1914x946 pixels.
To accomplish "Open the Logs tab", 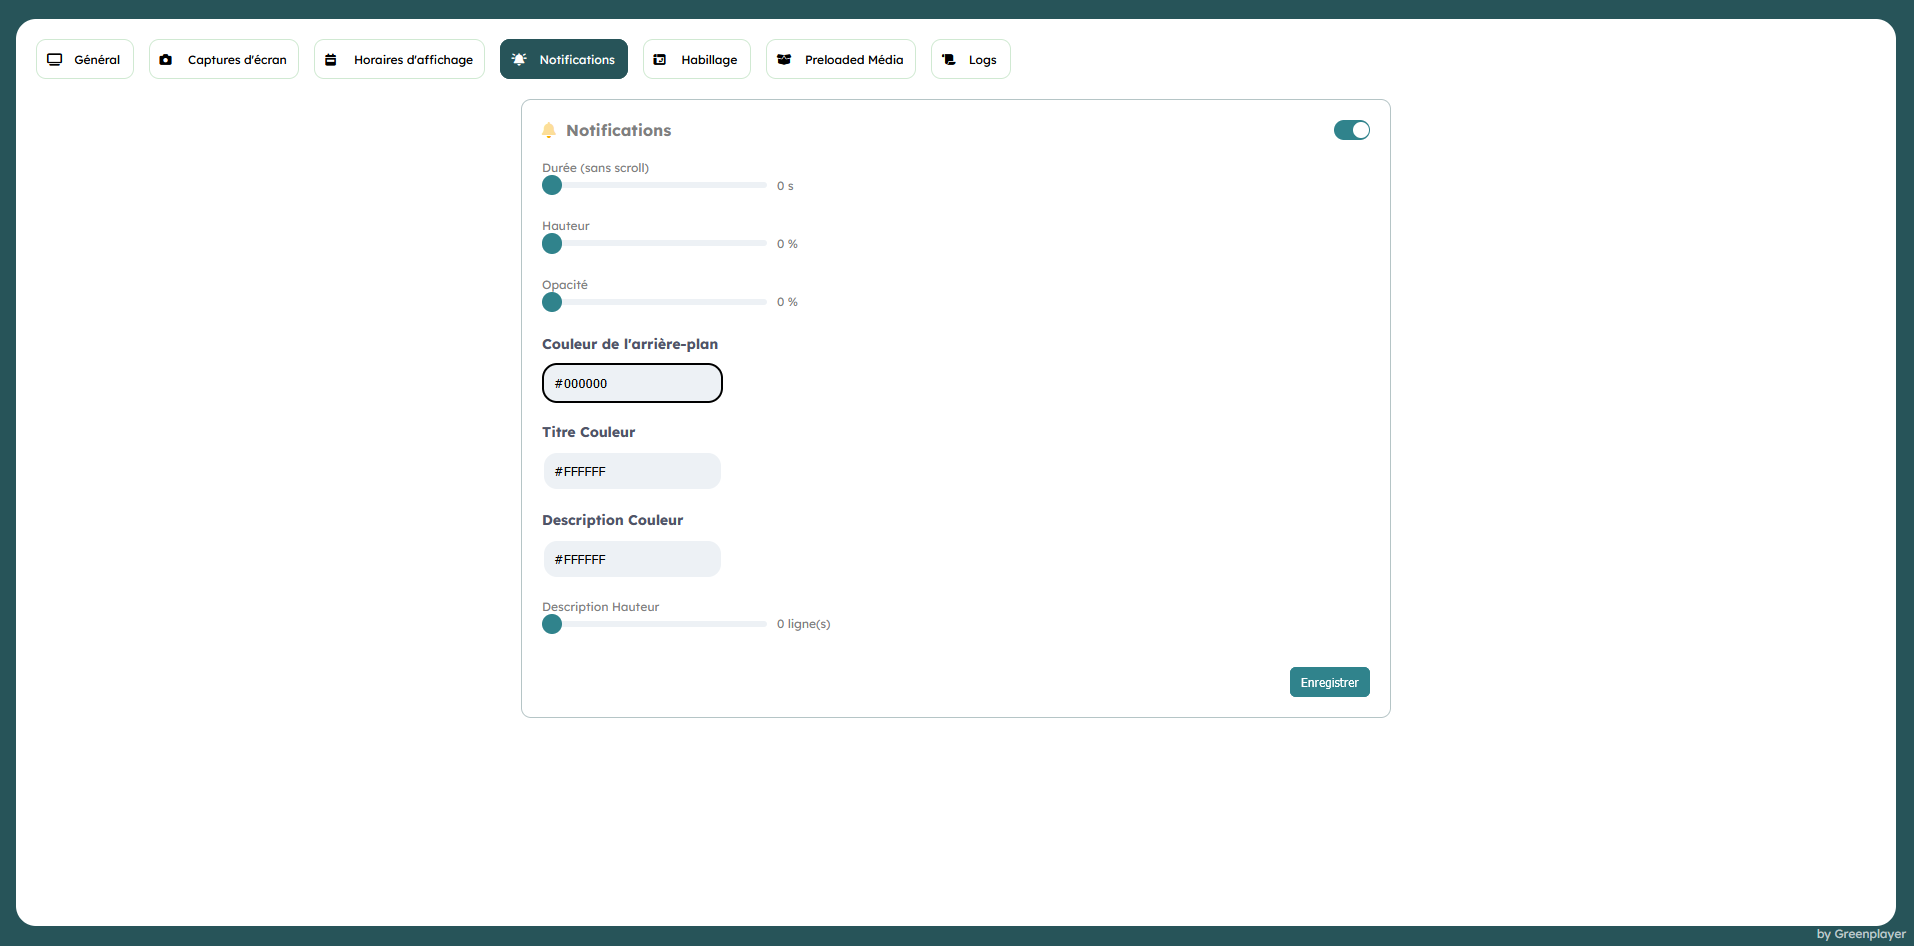I will point(971,60).
